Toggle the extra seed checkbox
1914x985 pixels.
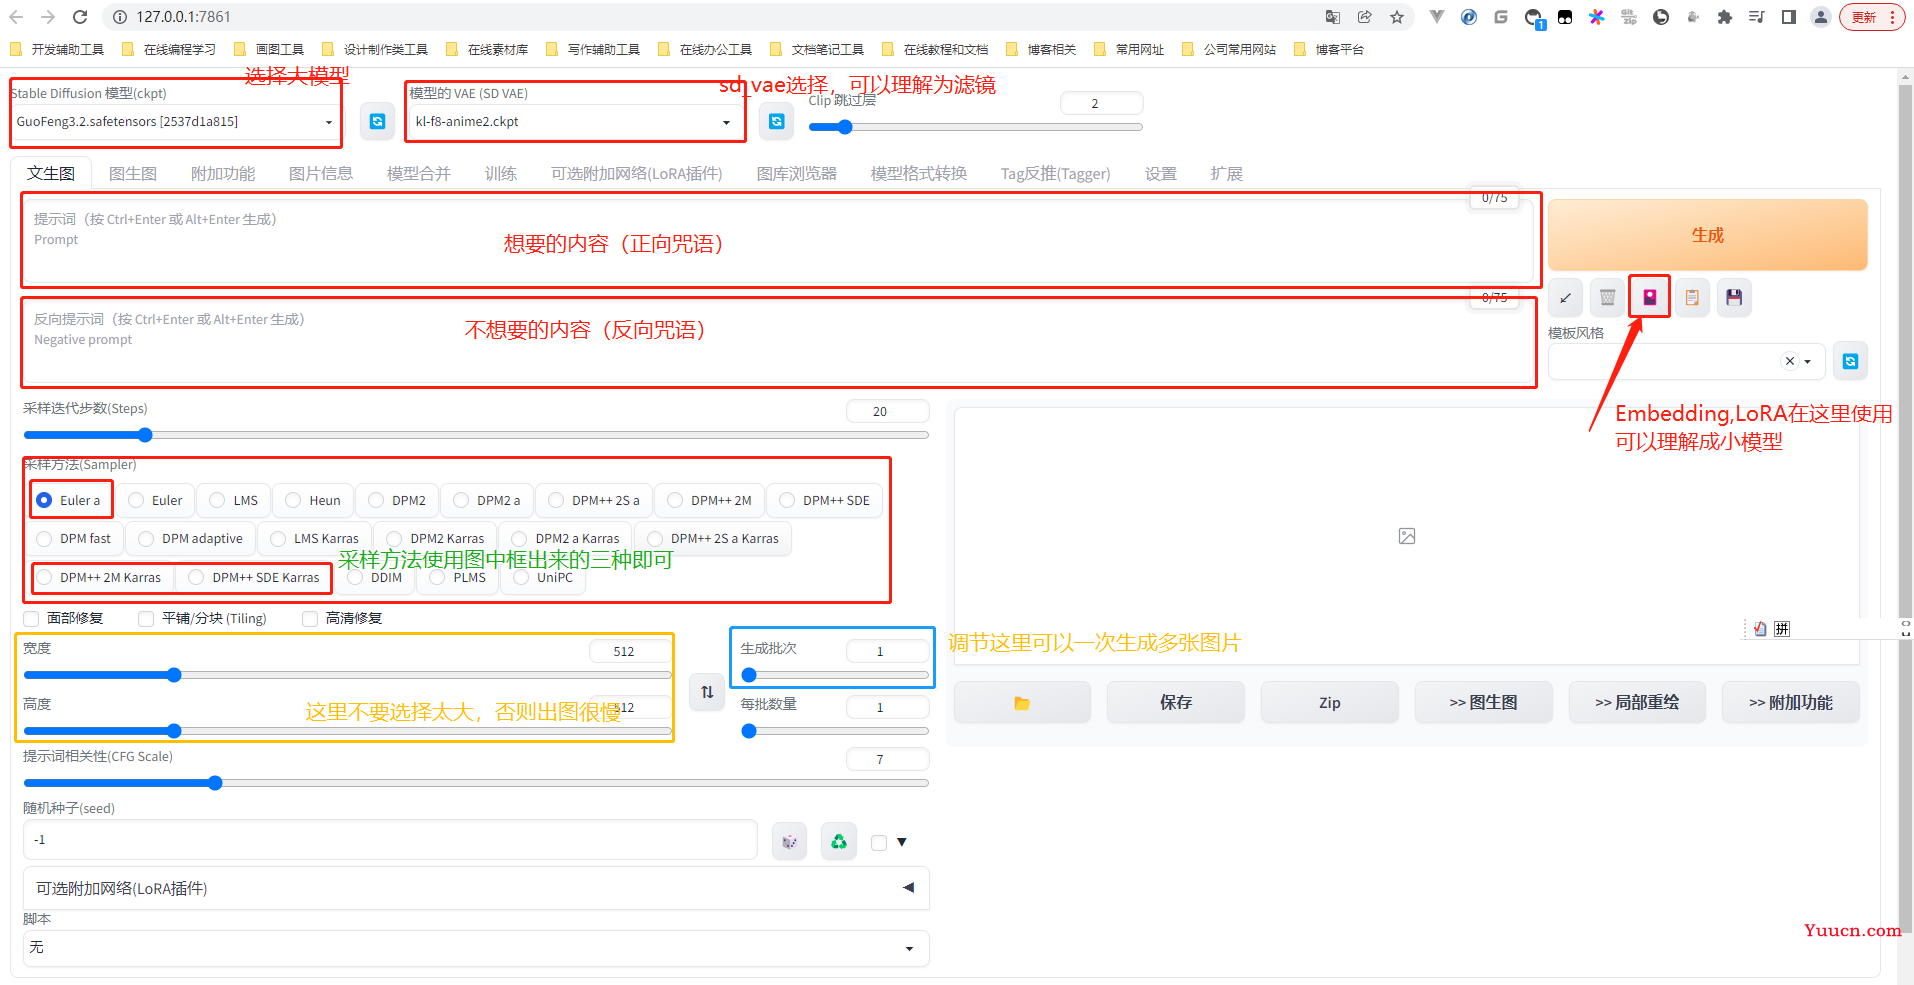(x=879, y=842)
